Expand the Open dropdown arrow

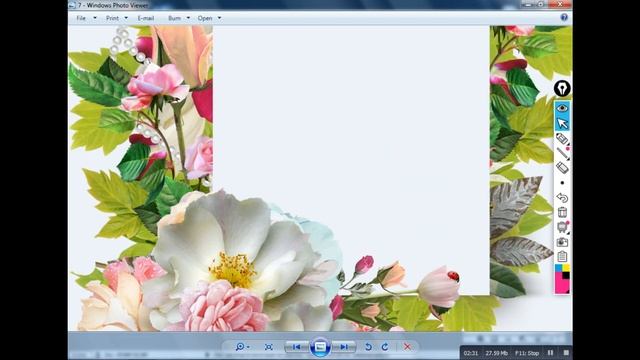click(x=219, y=18)
